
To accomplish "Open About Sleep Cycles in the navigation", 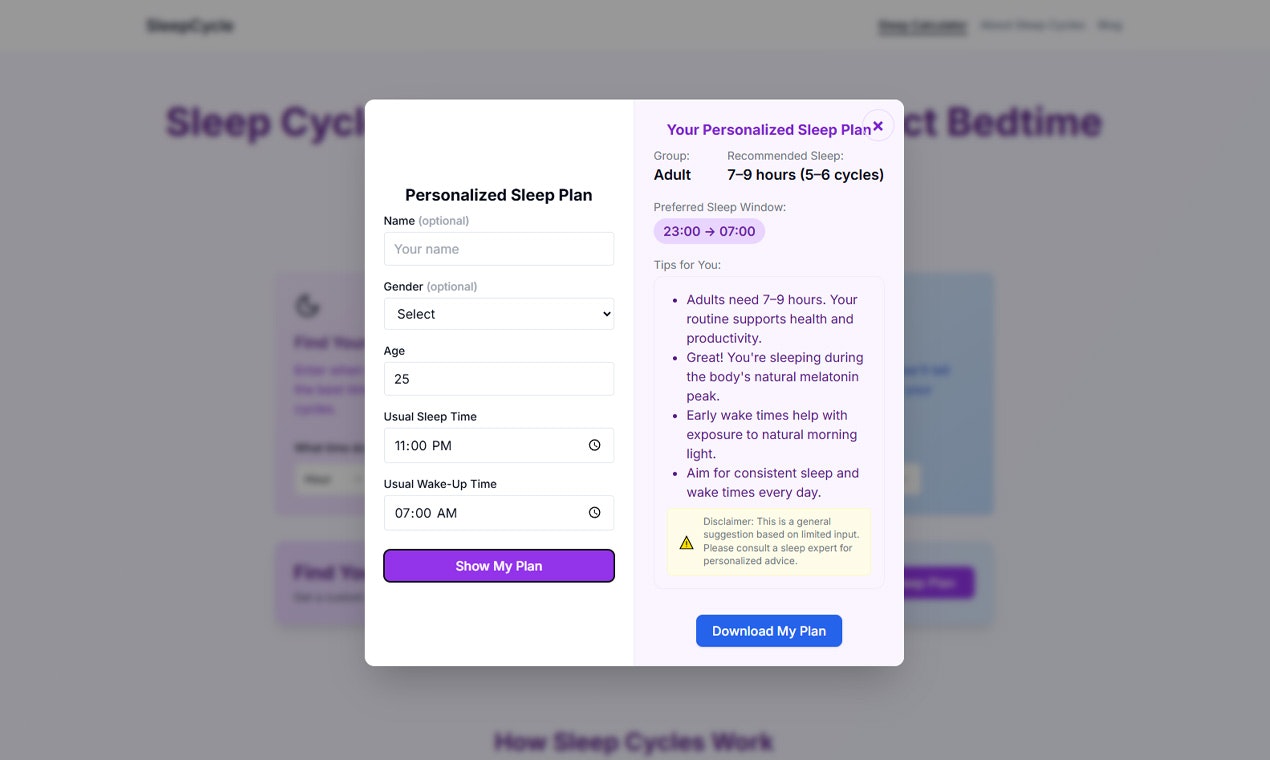I will pos(1032,25).
